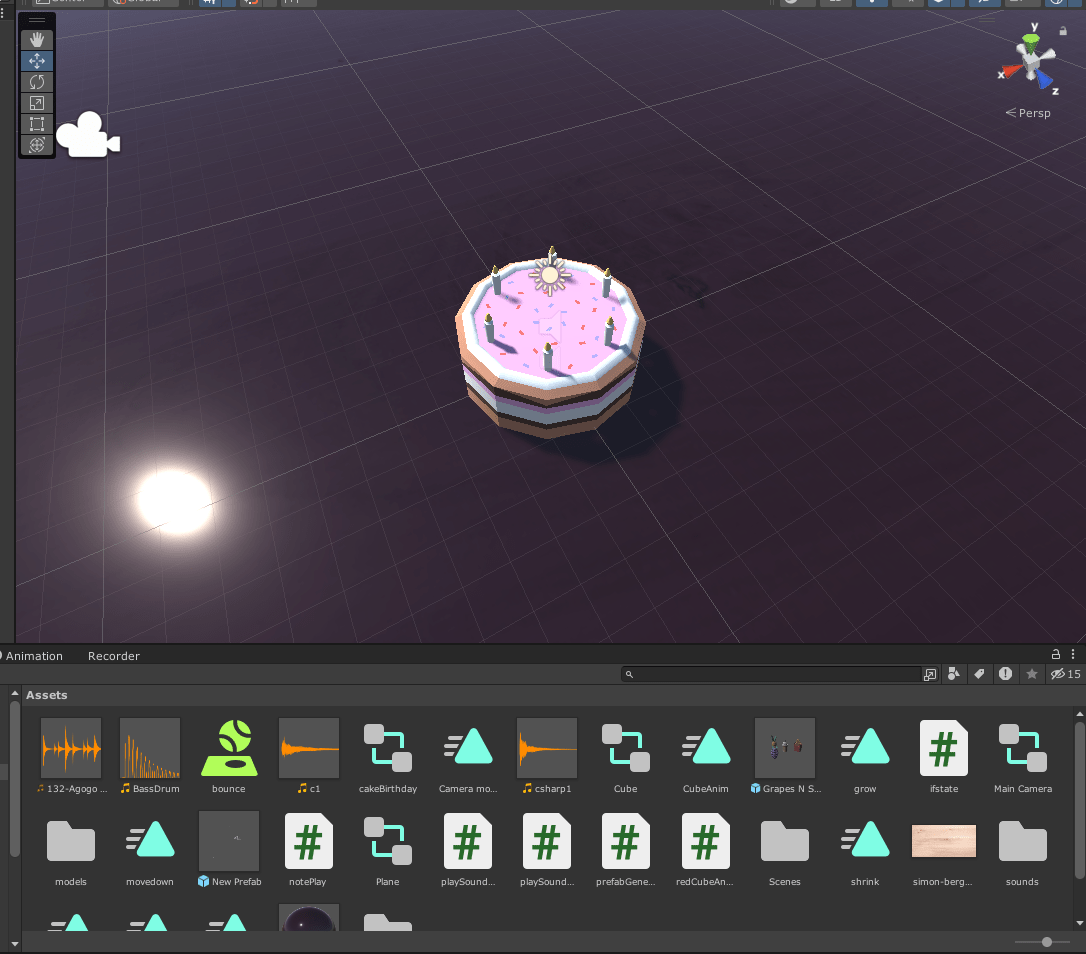This screenshot has height=954, width=1086.
Task: Toggle visibility of hidden packages count
Action: tap(1064, 674)
